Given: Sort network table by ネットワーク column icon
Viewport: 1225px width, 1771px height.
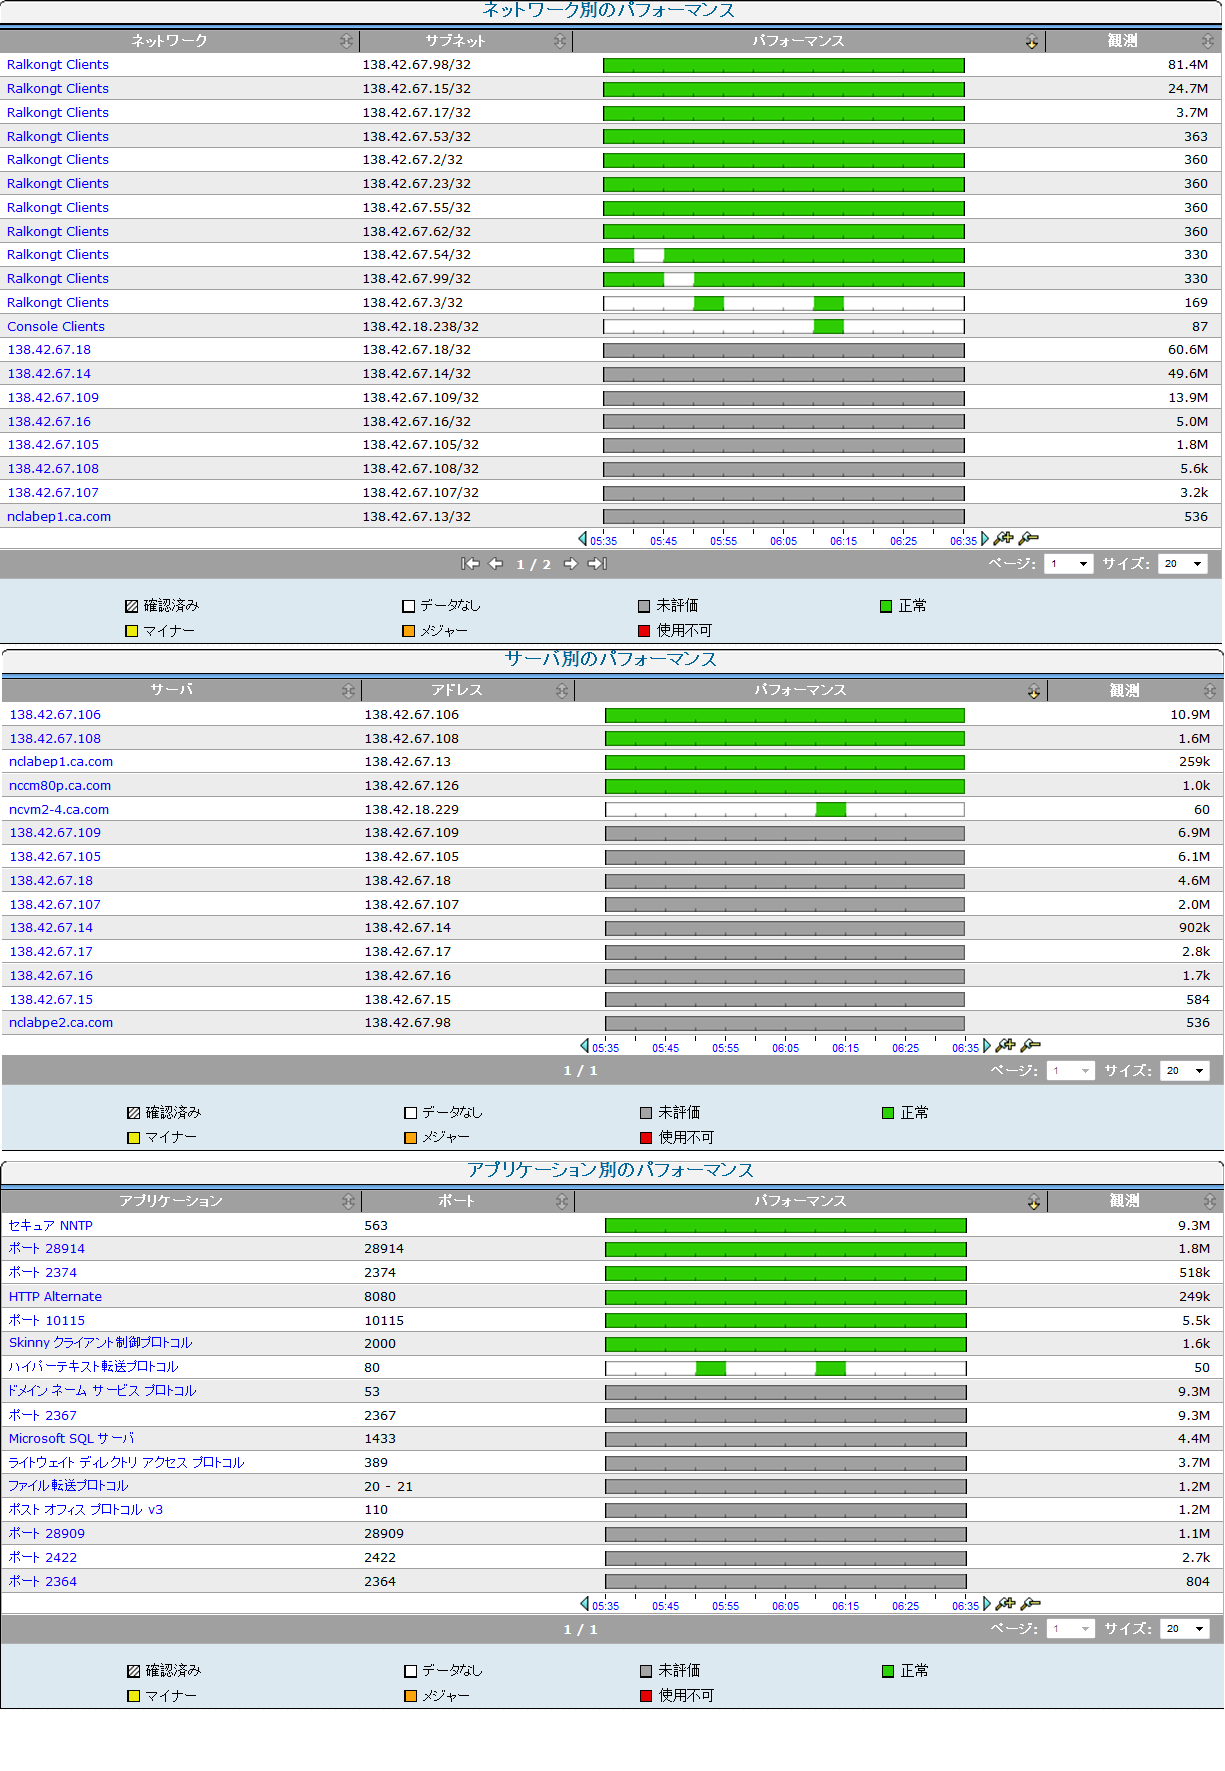Looking at the screenshot, I should click(x=346, y=41).
